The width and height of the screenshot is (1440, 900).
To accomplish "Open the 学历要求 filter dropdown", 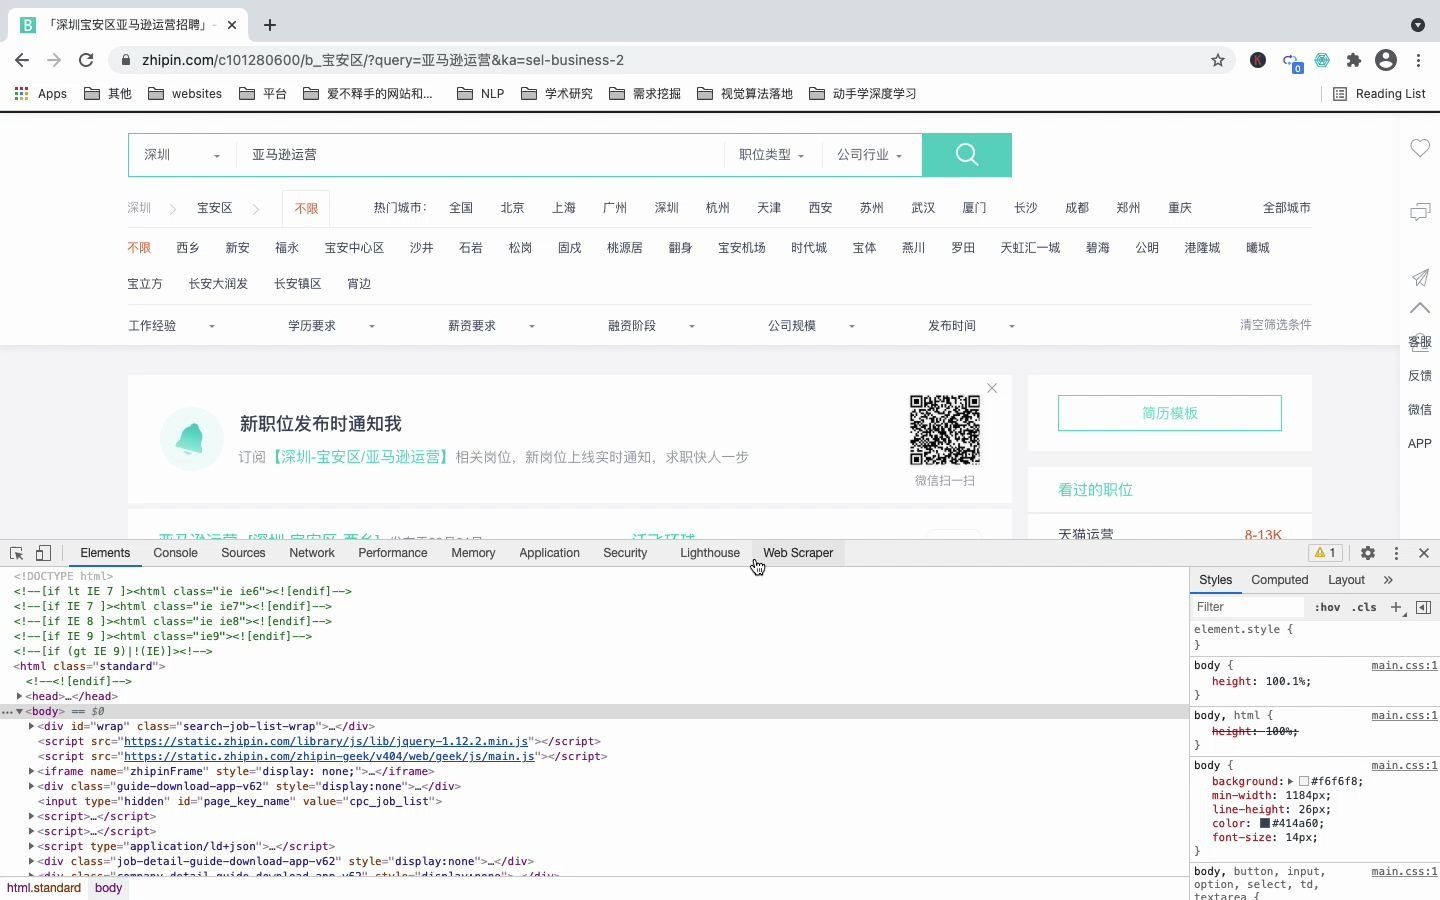I will click(x=331, y=326).
